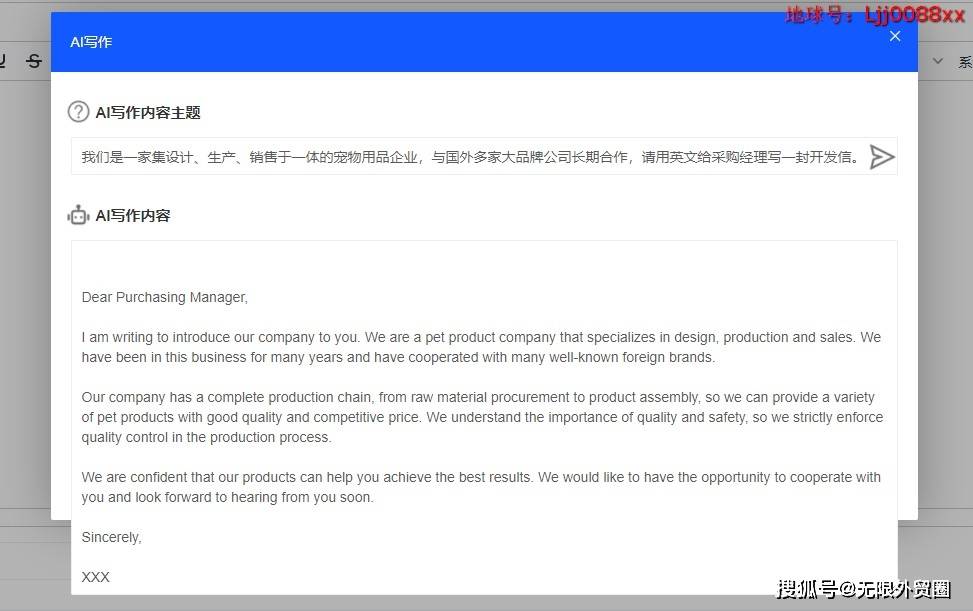The width and height of the screenshot is (973, 611).
Task: Open the dropdown chevron in background toolbar
Action: [938, 61]
